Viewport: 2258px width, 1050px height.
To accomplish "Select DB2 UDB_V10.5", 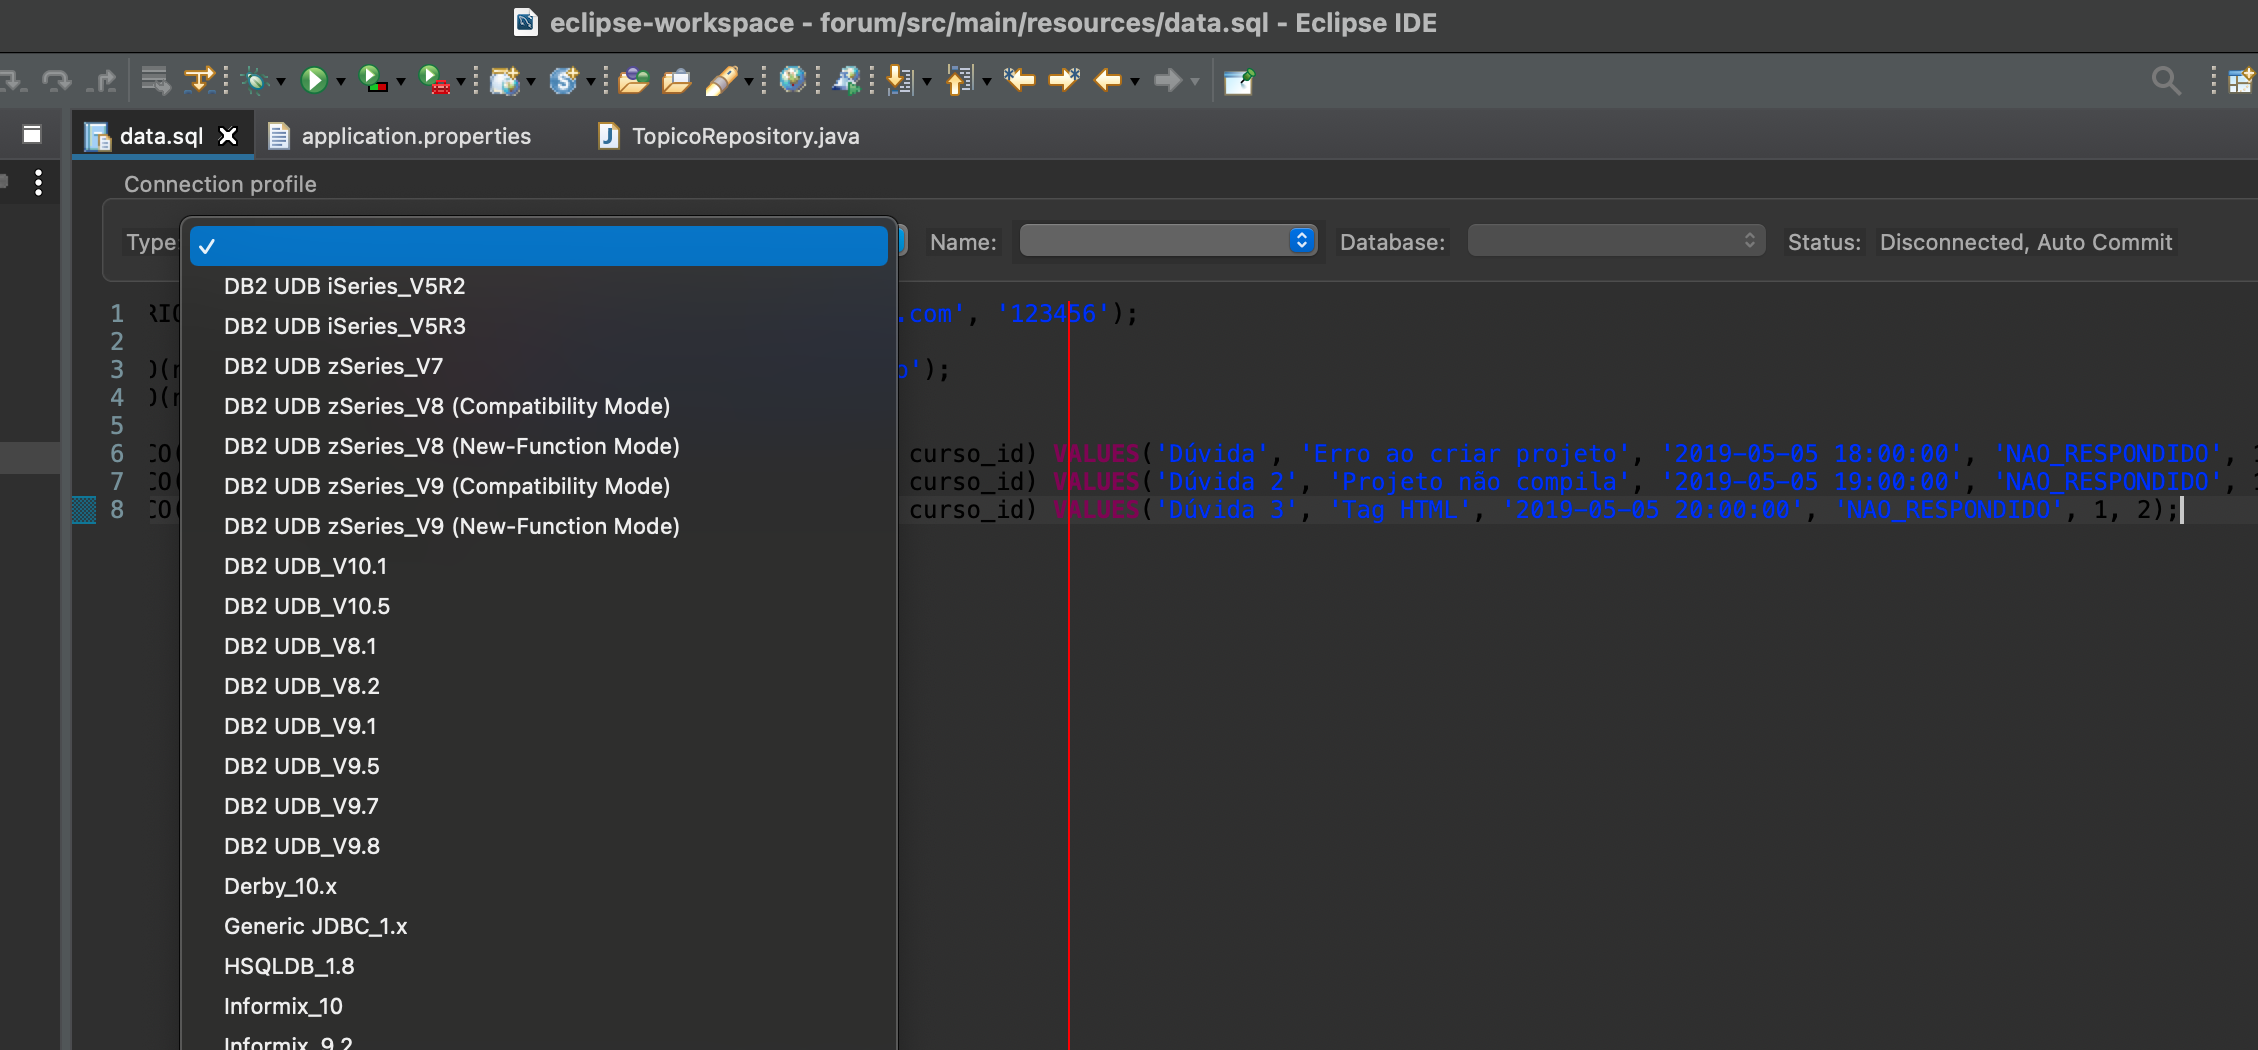I will click(539, 606).
